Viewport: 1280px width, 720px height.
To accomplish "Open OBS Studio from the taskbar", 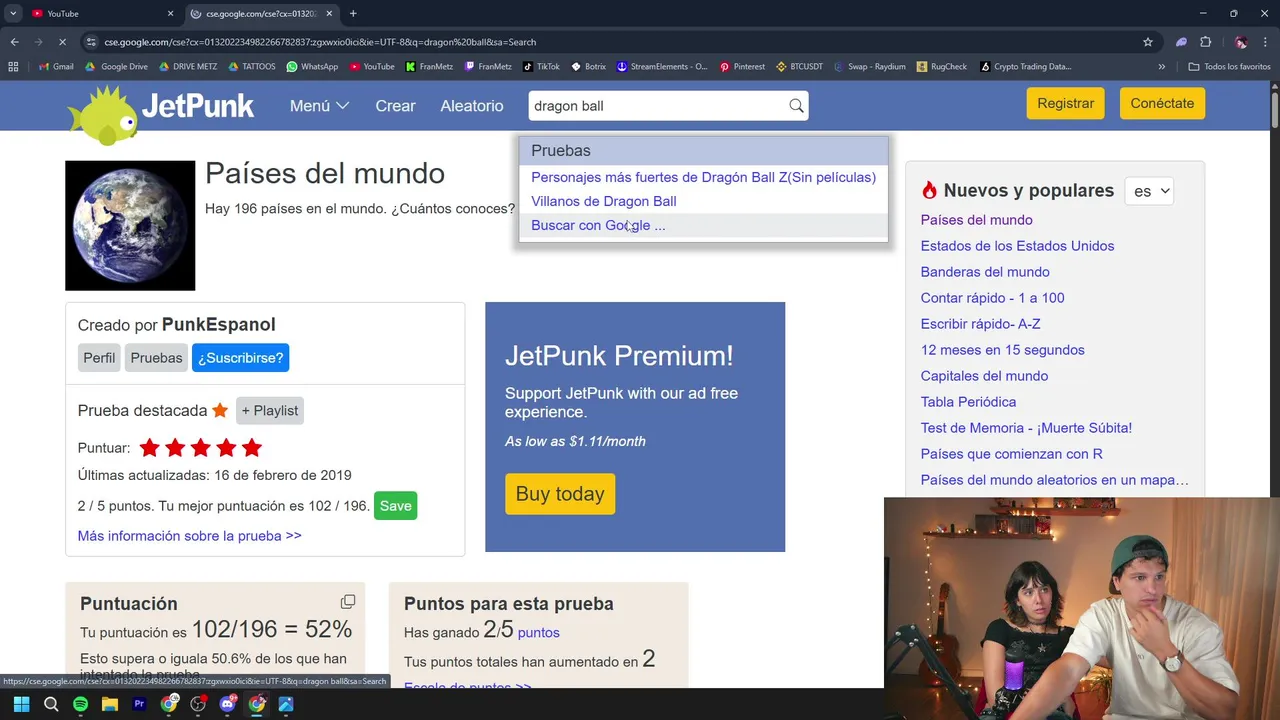I will (x=198, y=704).
